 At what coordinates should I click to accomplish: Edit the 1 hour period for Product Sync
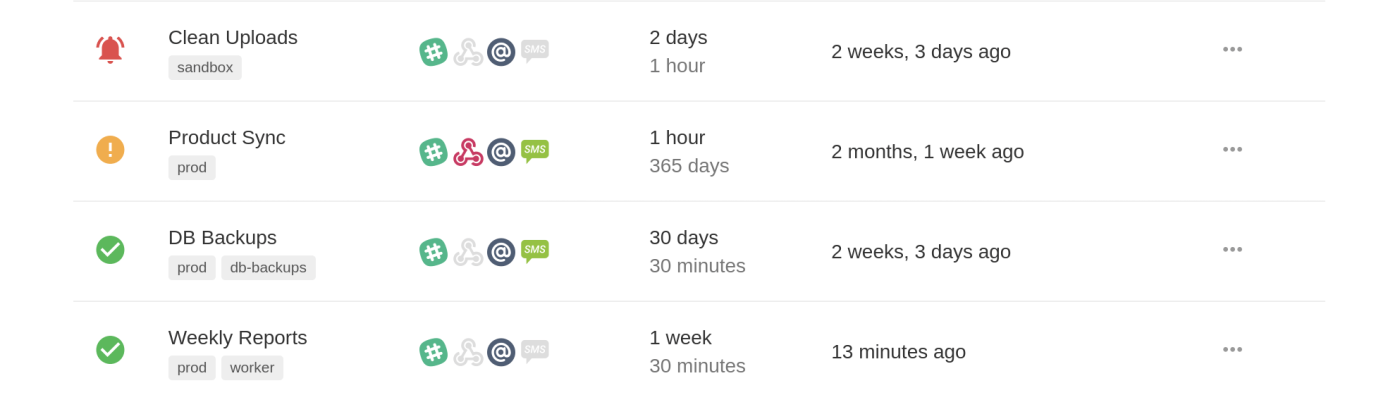[677, 138]
